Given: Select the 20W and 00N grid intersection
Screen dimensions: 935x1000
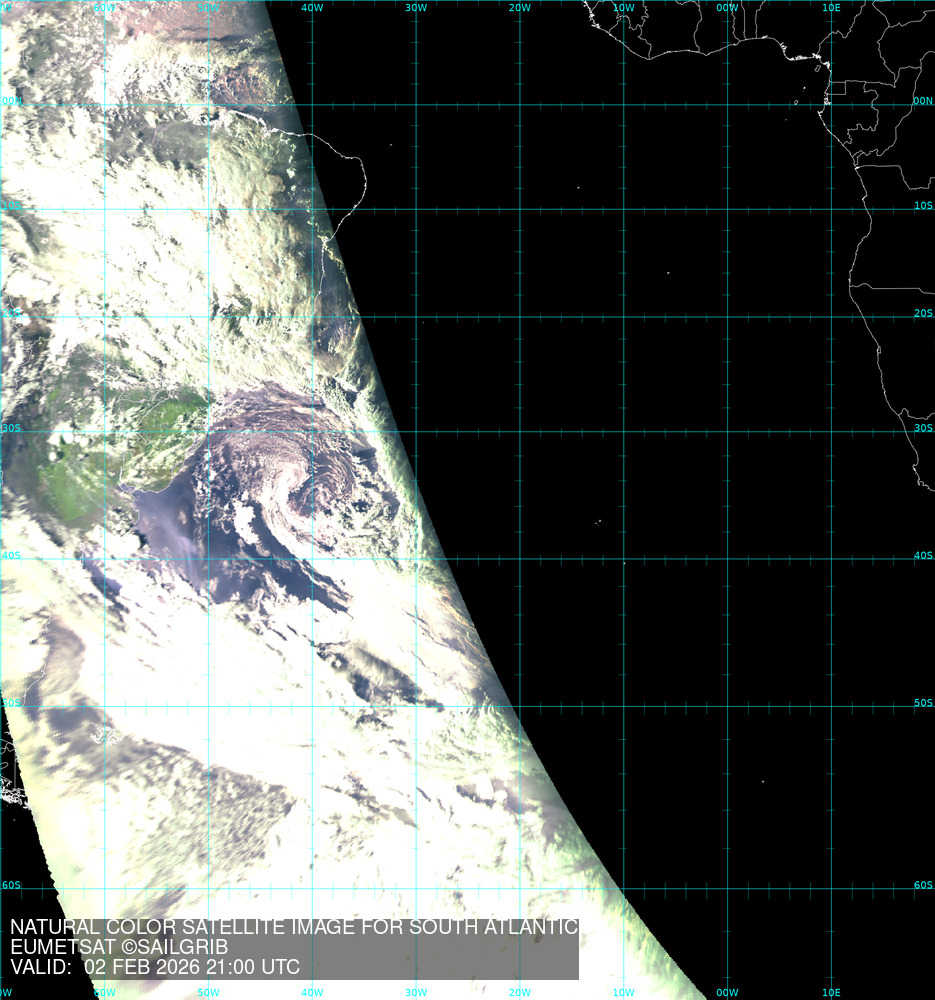Looking at the screenshot, I should [x=520, y=104].
